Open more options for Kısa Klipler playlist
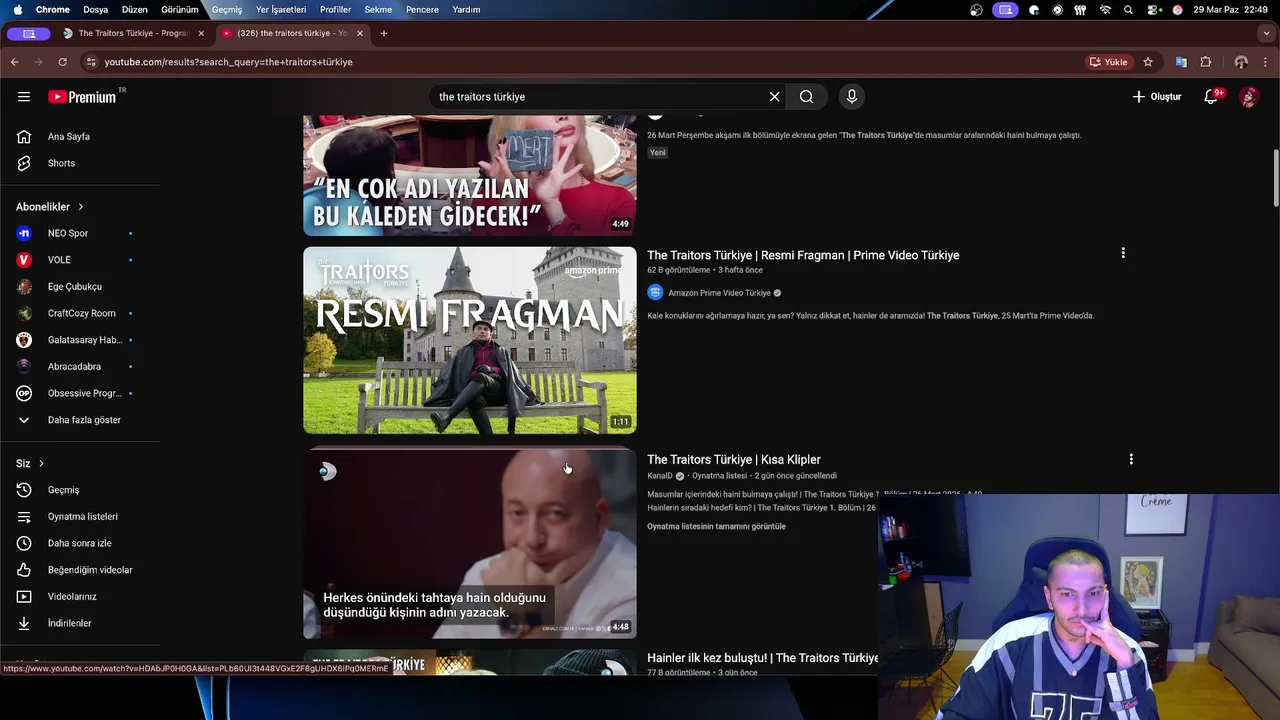The width and height of the screenshot is (1280, 720). pyautogui.click(x=1131, y=459)
